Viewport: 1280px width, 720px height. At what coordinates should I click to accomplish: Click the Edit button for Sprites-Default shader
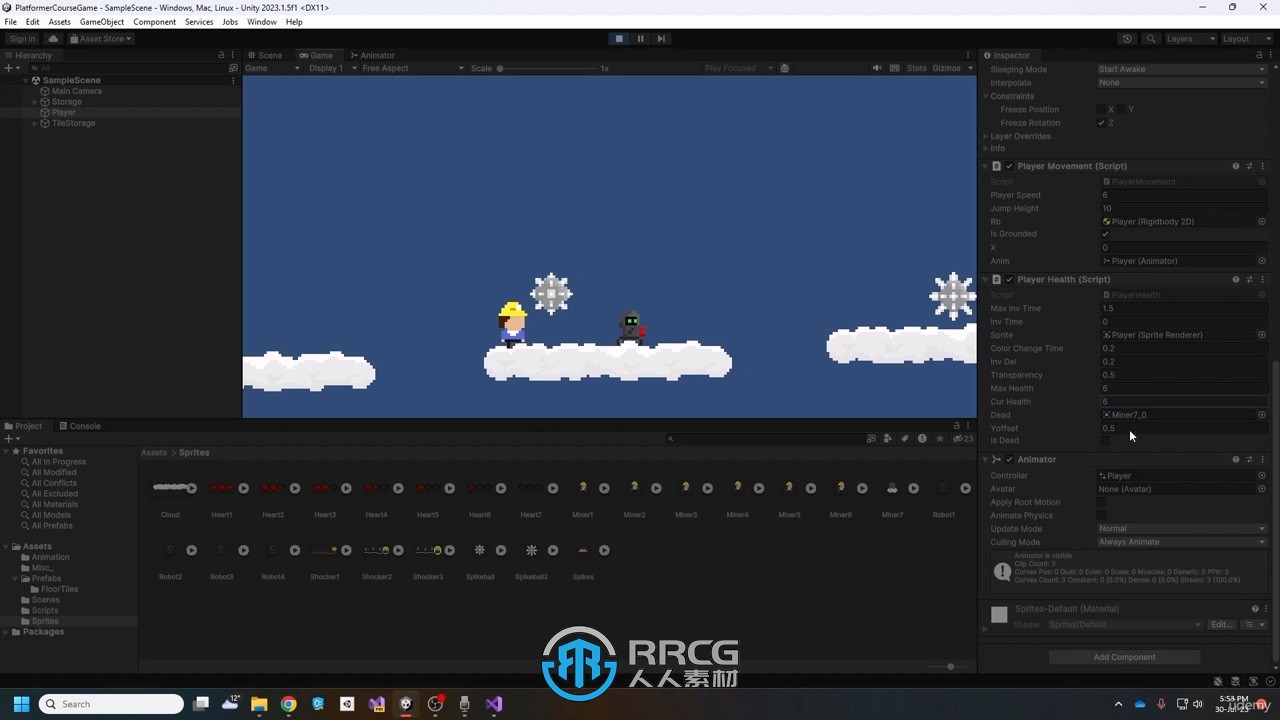click(x=1221, y=624)
